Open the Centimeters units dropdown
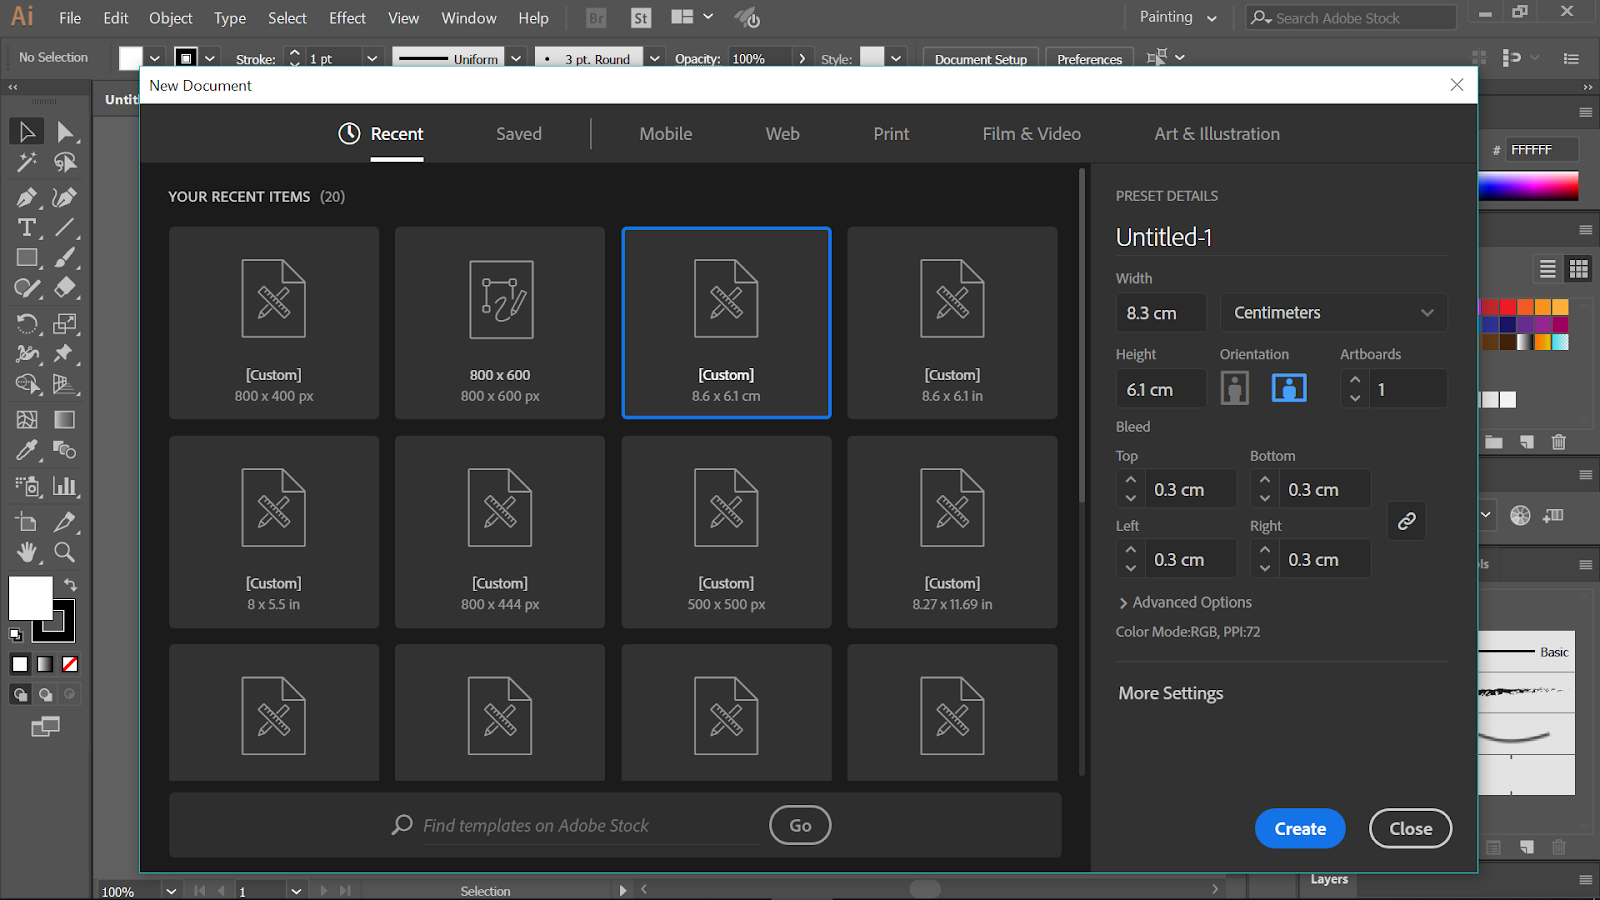Screen dimensions: 1600x900 [1333, 313]
